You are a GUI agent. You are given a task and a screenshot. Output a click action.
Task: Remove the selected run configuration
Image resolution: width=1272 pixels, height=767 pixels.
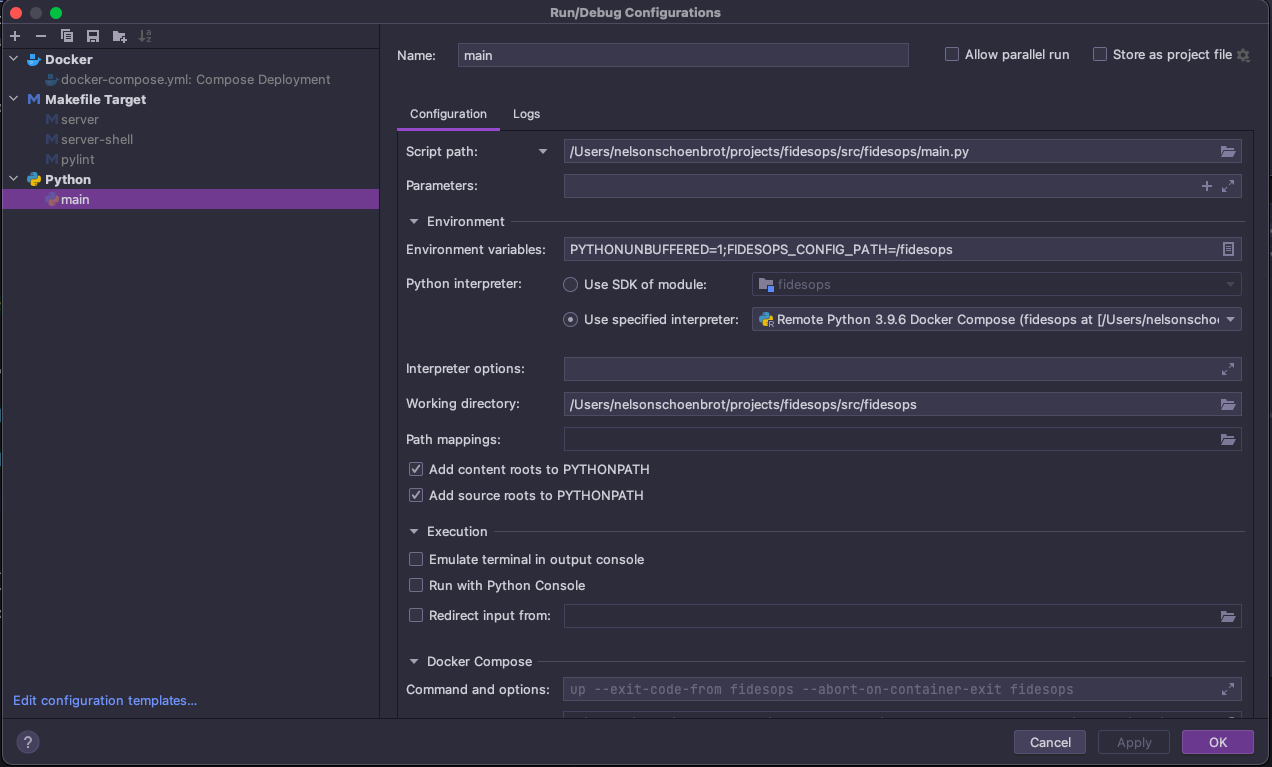click(x=39, y=35)
